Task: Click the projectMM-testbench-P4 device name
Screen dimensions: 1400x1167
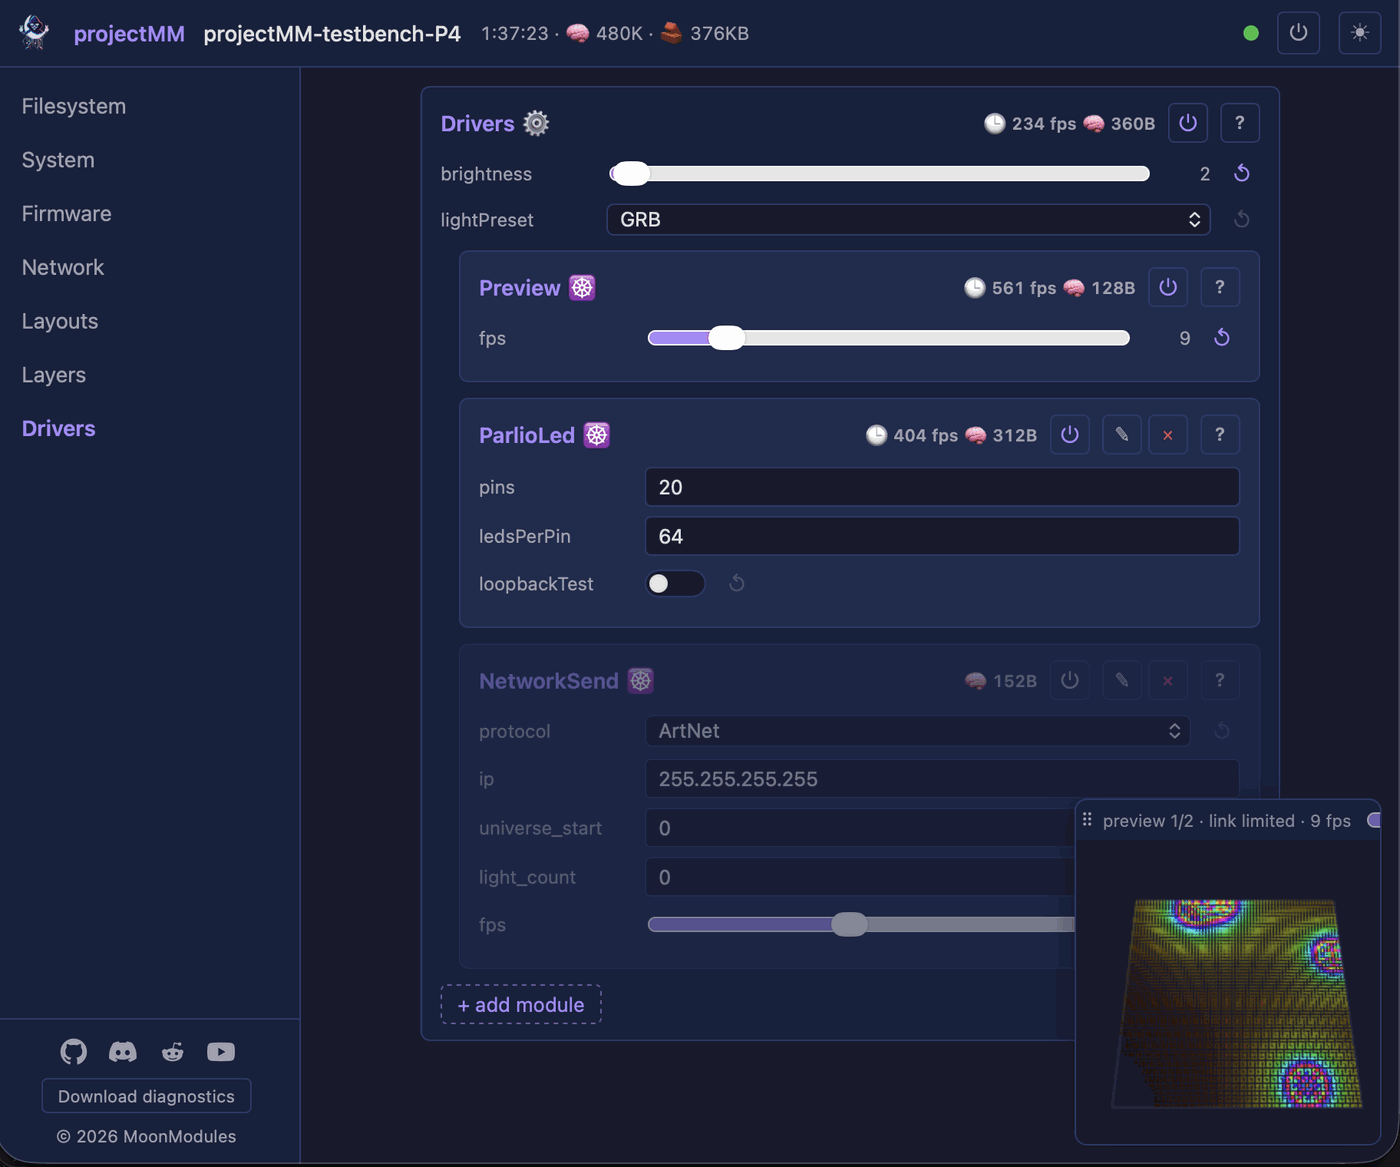Action: [x=332, y=33]
